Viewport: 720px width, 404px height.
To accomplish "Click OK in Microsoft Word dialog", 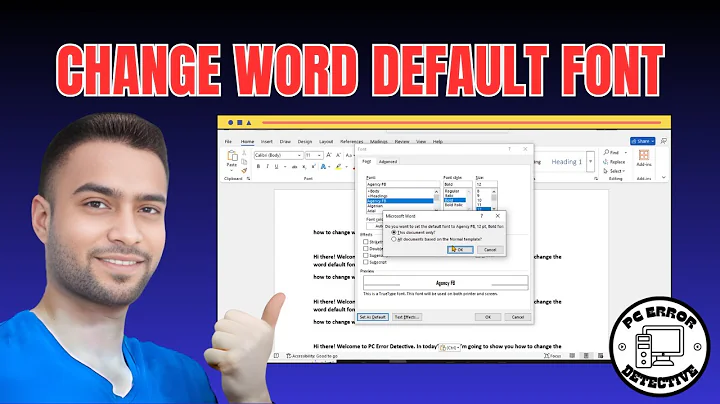I will click(460, 250).
